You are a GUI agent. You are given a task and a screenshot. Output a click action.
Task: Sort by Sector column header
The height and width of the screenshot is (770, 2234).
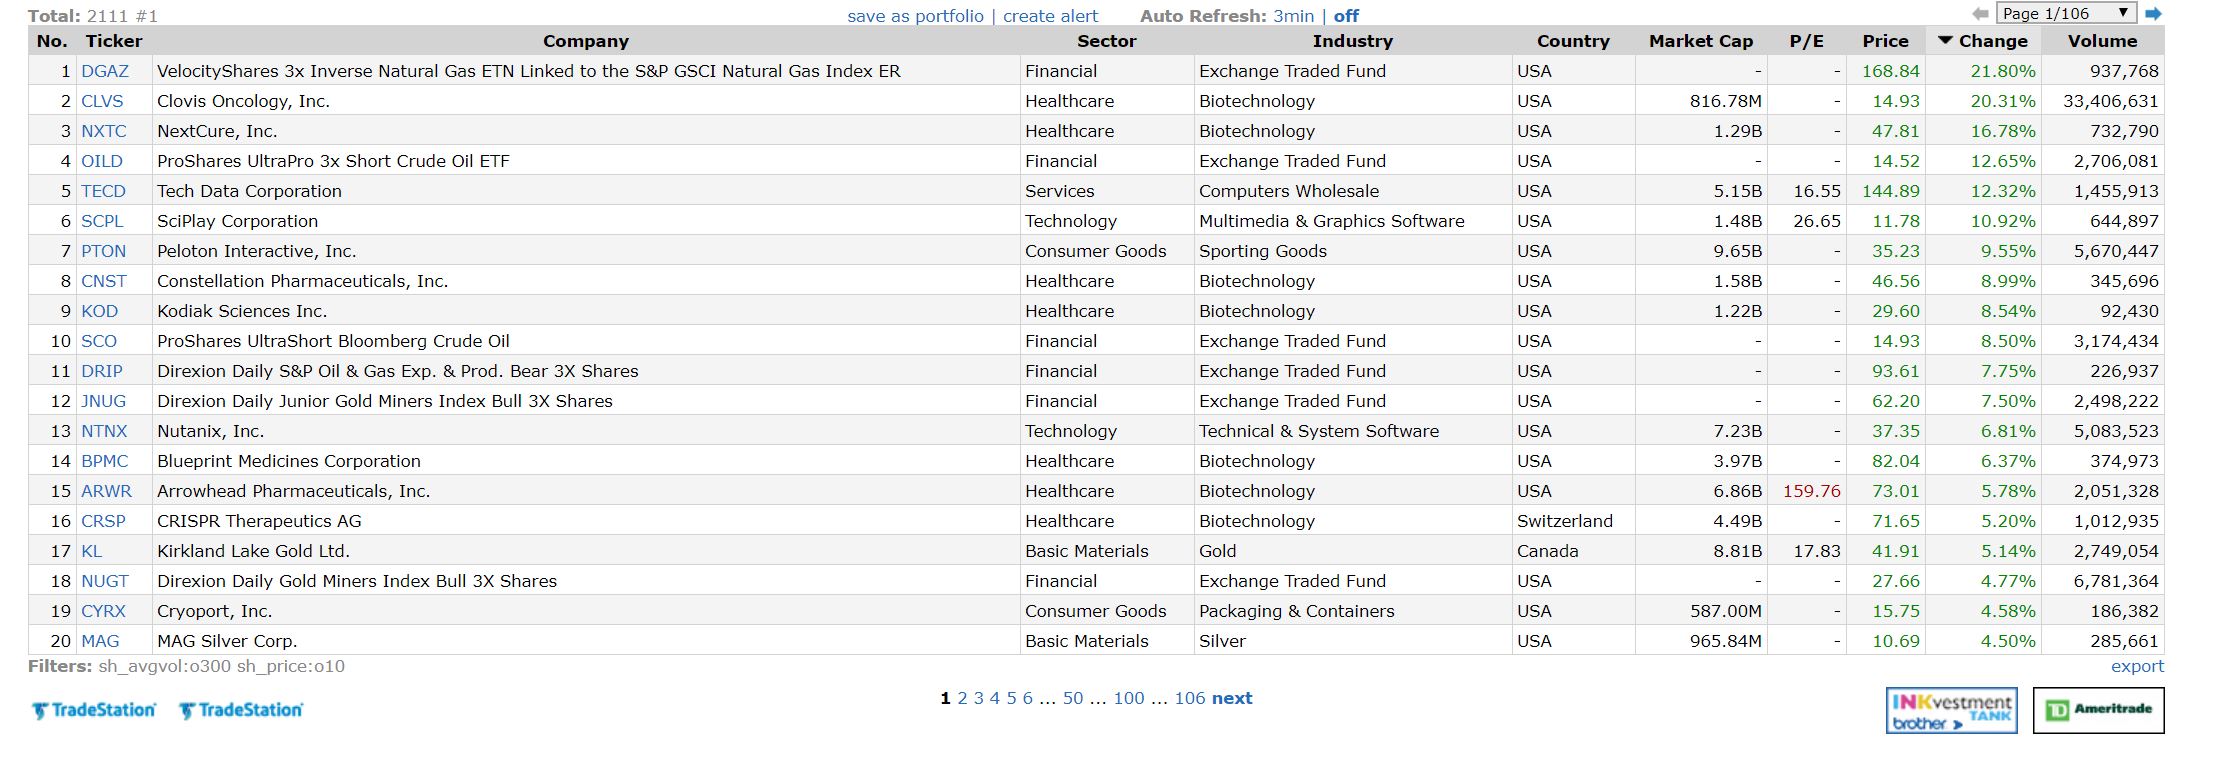click(1106, 41)
